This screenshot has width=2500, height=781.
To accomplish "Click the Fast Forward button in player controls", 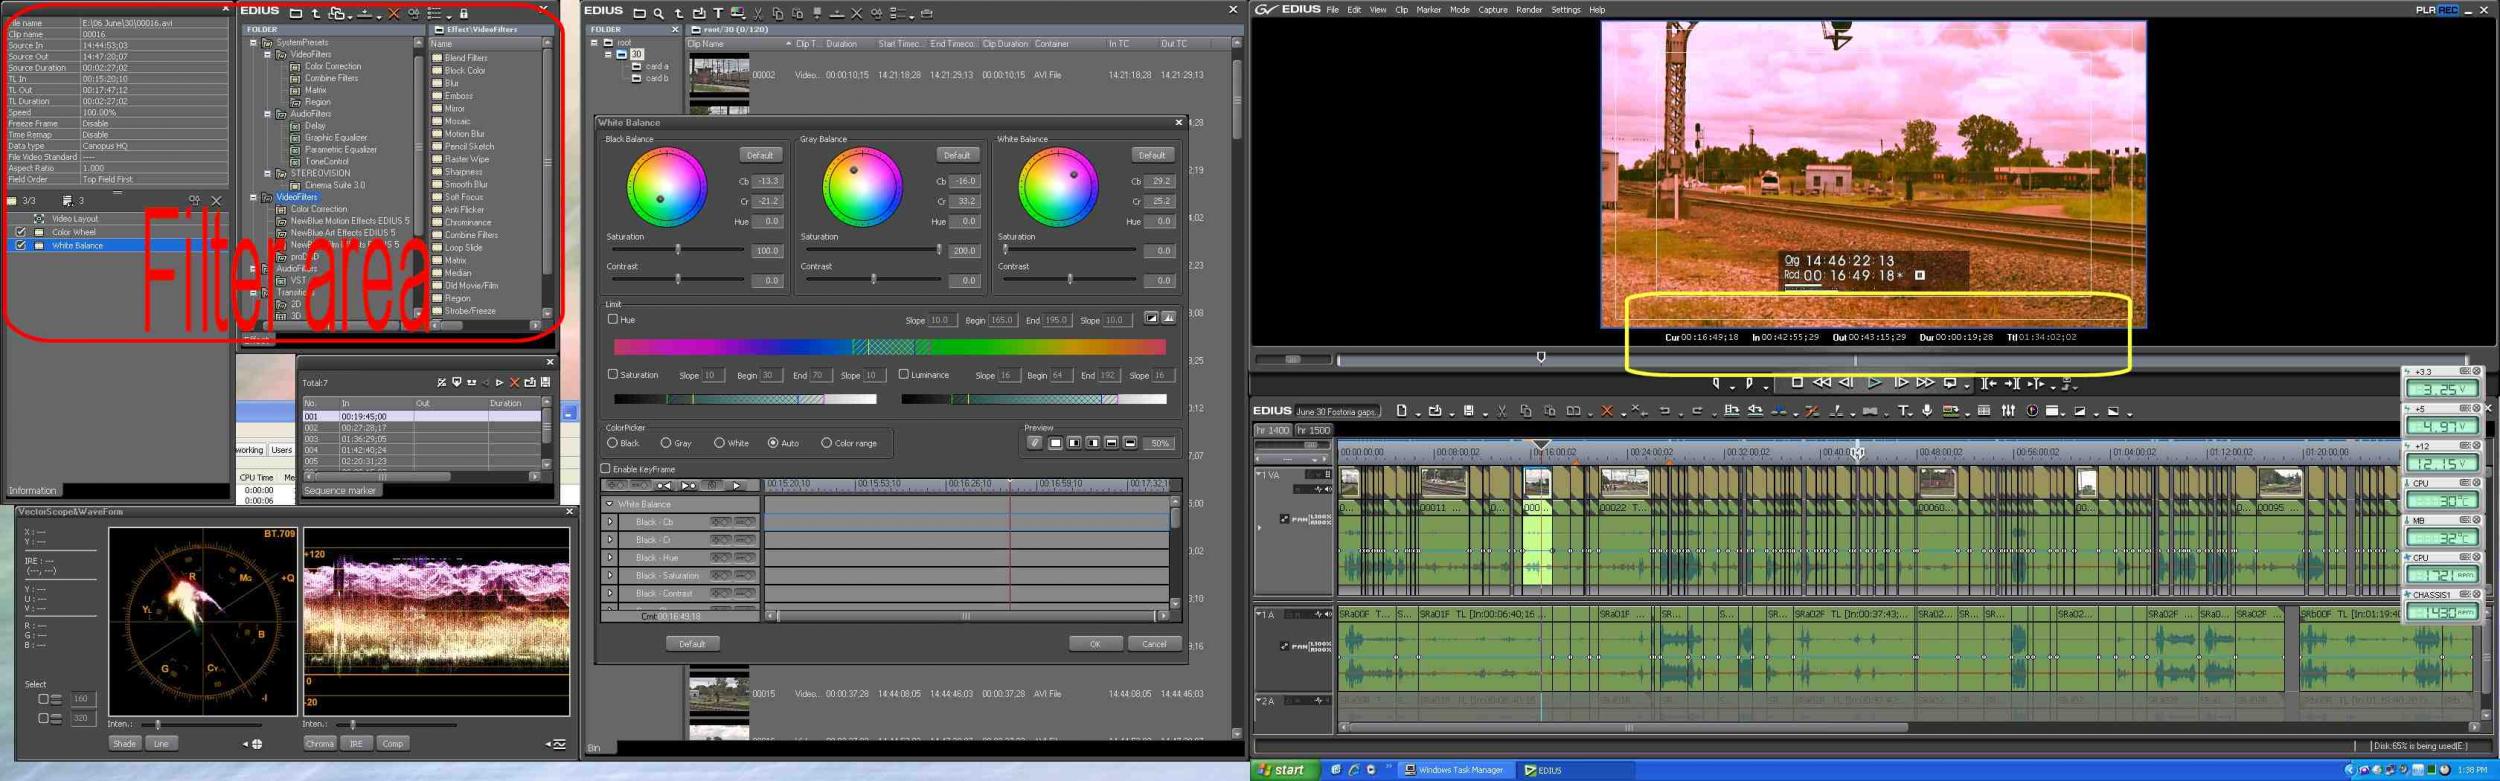I will coord(1925,383).
